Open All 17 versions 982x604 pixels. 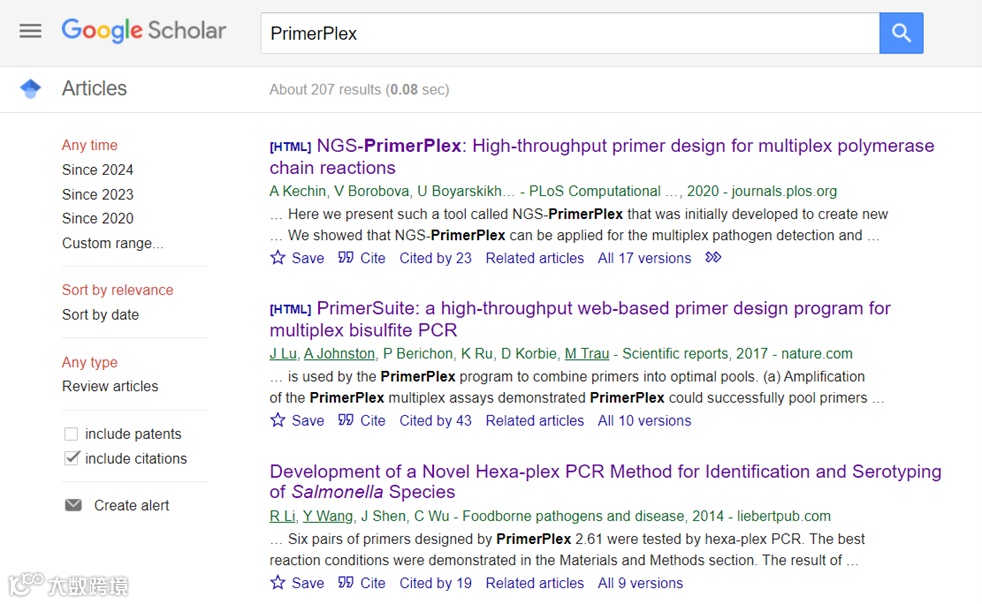(x=644, y=258)
